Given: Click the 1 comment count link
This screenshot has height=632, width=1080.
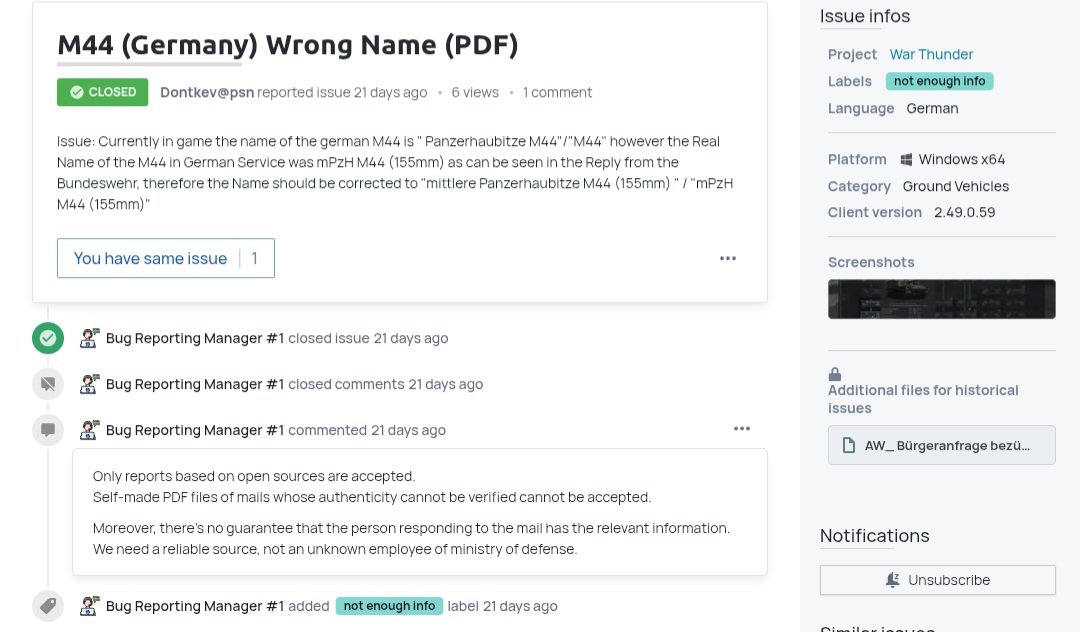Looking at the screenshot, I should (557, 92).
